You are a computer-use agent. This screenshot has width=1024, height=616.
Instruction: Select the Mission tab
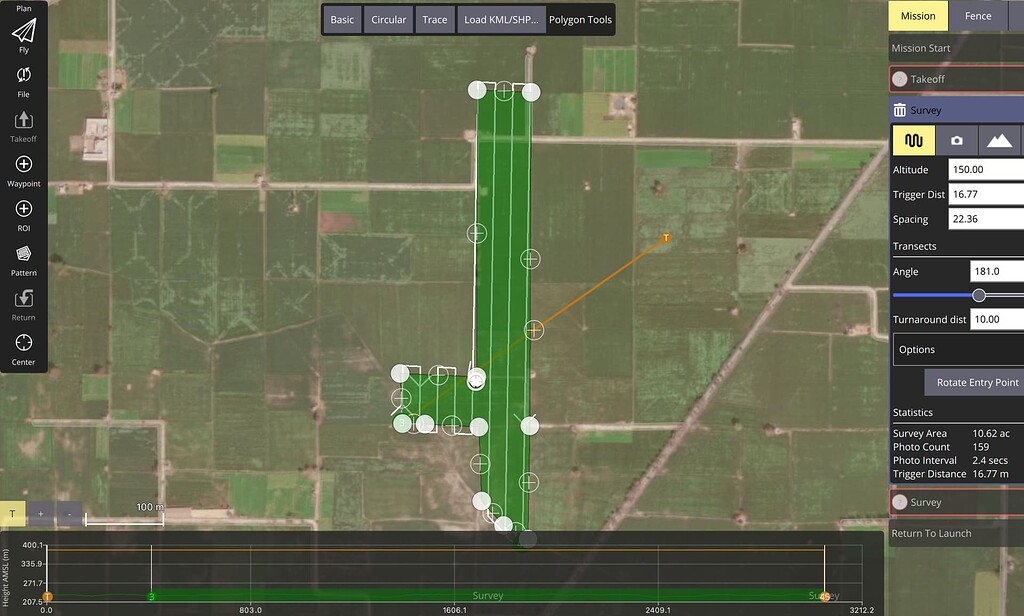pos(918,16)
